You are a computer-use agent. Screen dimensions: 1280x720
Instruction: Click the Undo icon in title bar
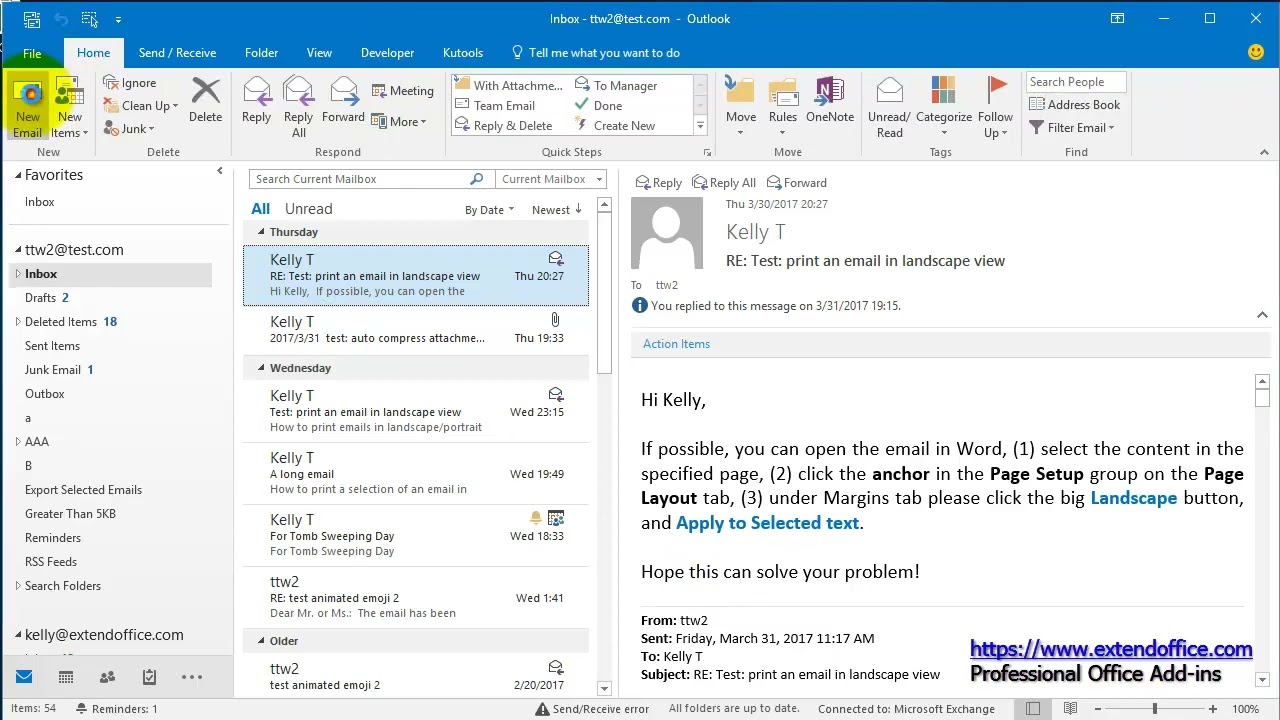tap(62, 19)
